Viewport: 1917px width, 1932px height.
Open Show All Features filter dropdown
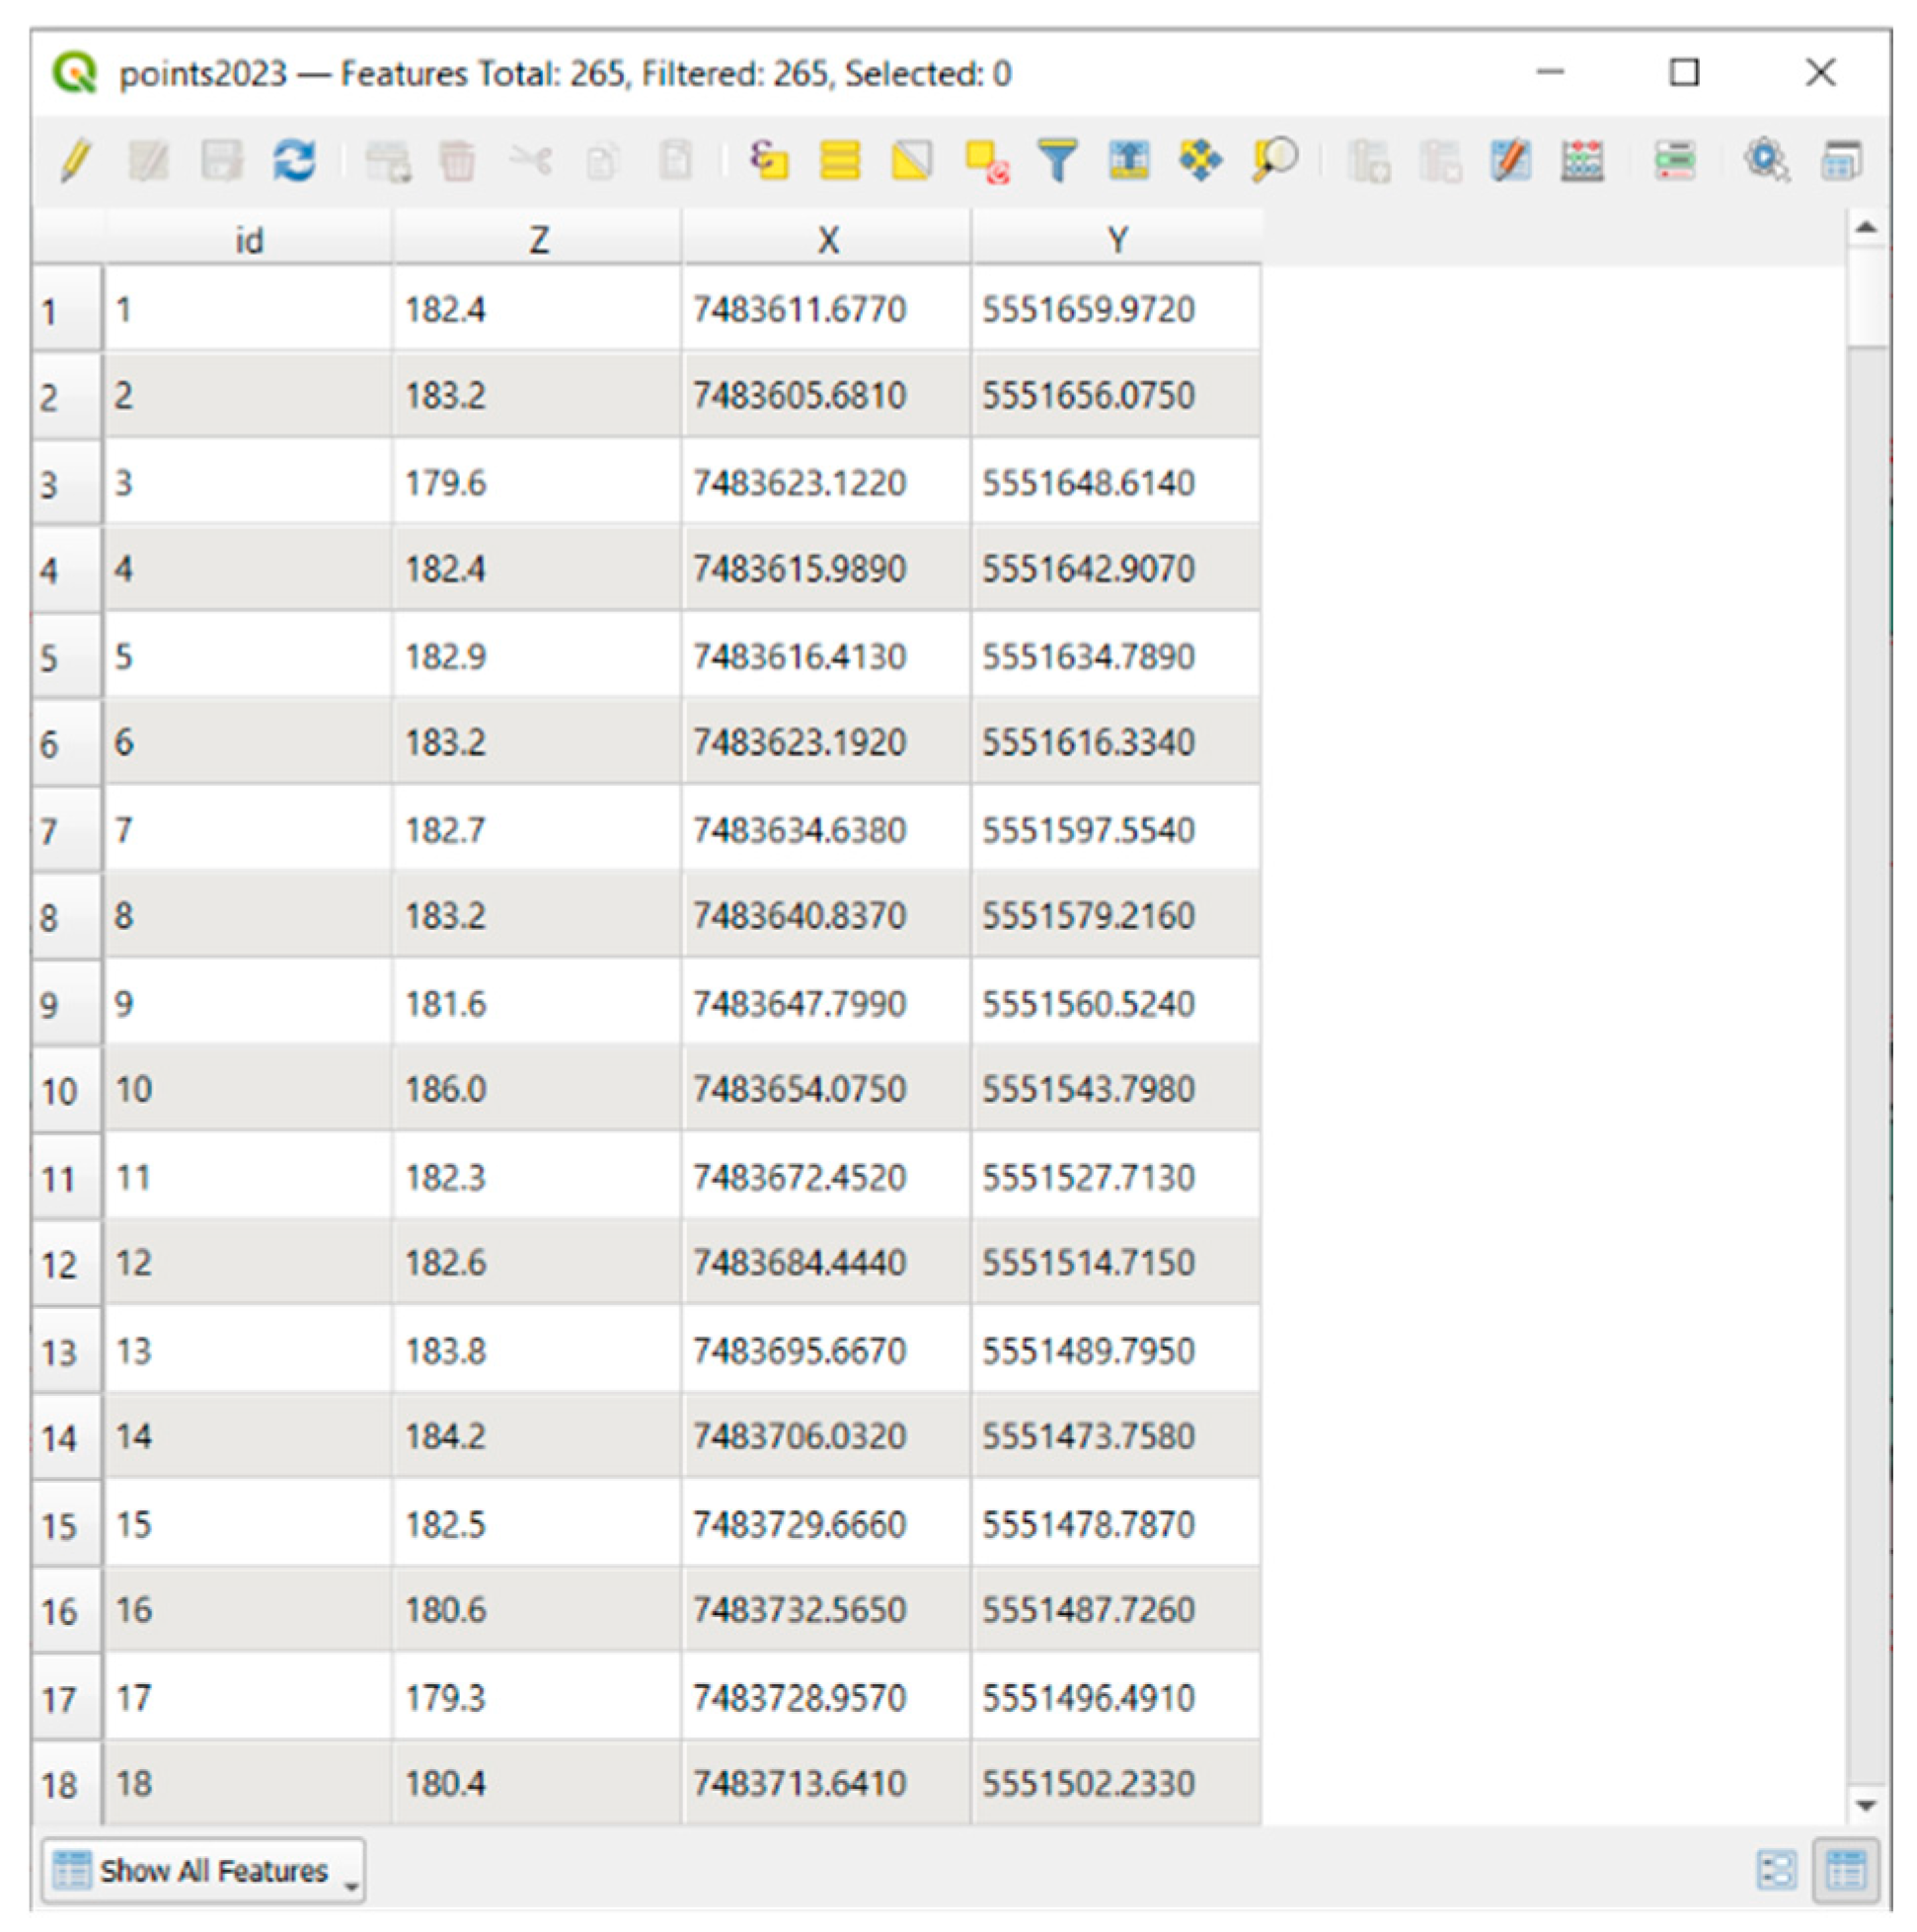[203, 1870]
